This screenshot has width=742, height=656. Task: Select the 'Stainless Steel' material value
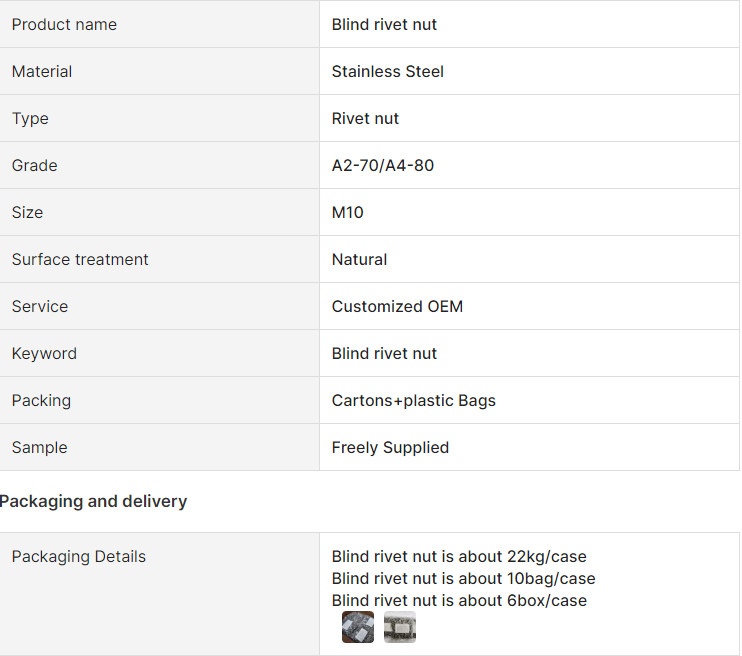388,71
